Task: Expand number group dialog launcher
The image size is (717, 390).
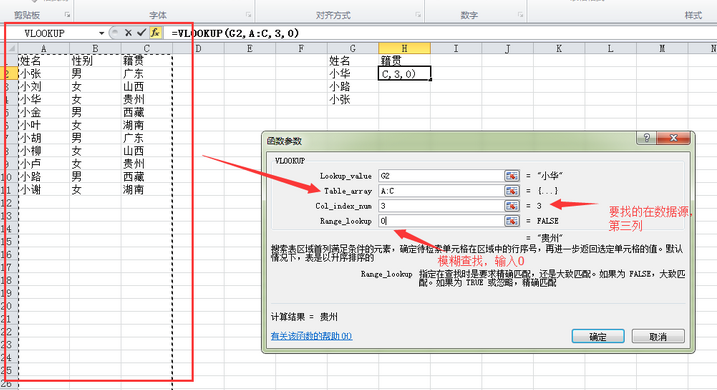Action: [x=520, y=15]
